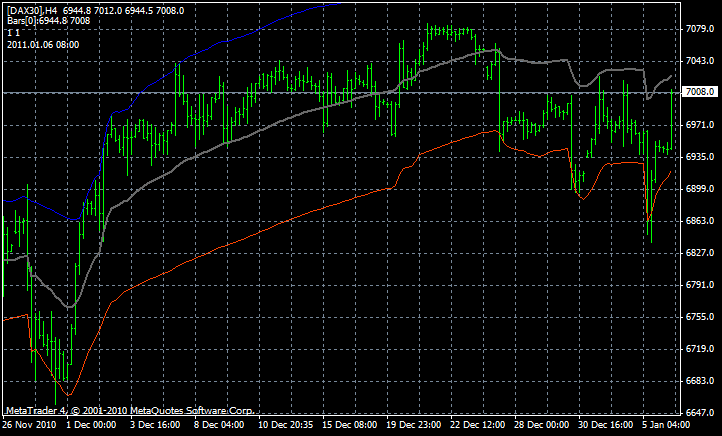Click the 5 Jan 04:00 time label
The image size is (722, 436).
point(666,424)
